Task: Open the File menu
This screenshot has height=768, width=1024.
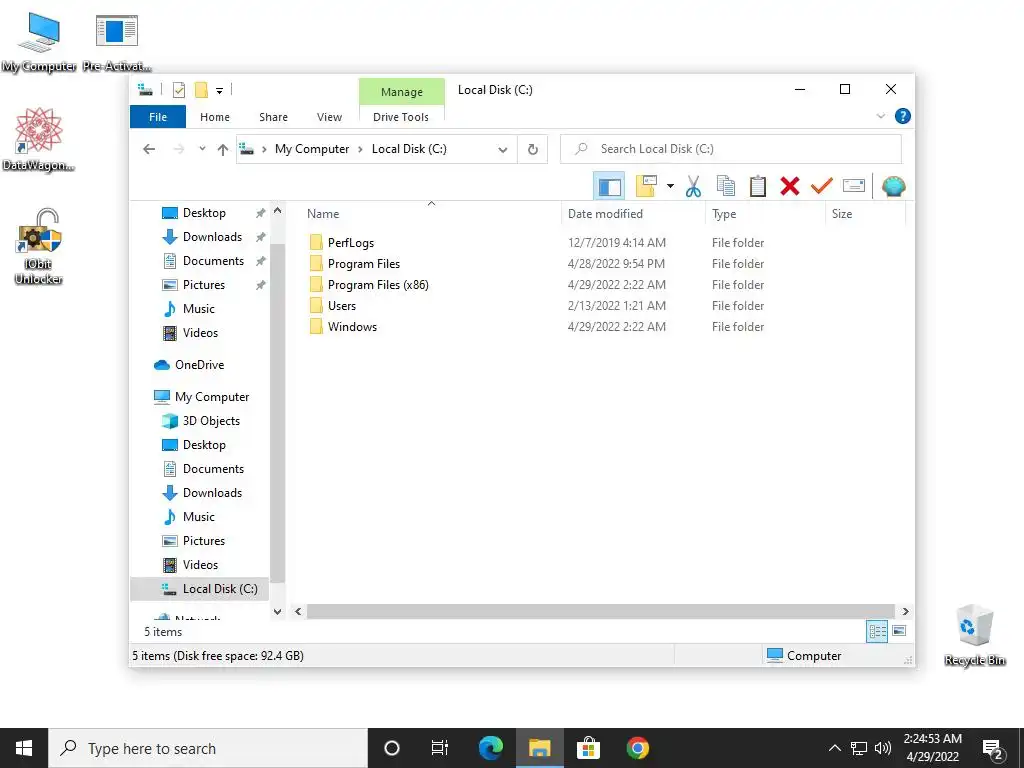Action: point(158,117)
